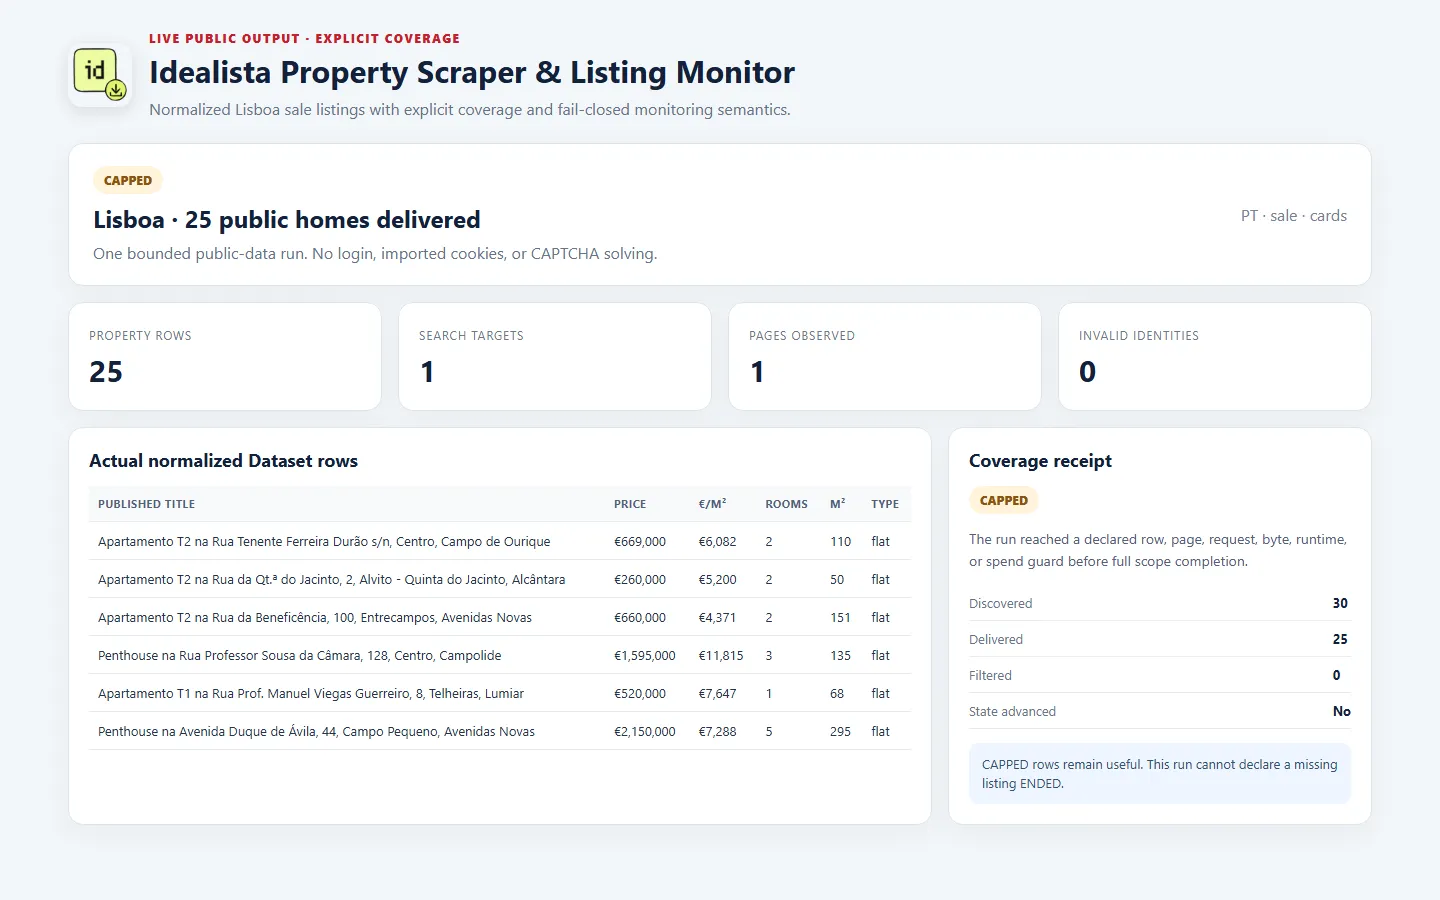
Task: Click price €260,000
Action: click(x=640, y=580)
